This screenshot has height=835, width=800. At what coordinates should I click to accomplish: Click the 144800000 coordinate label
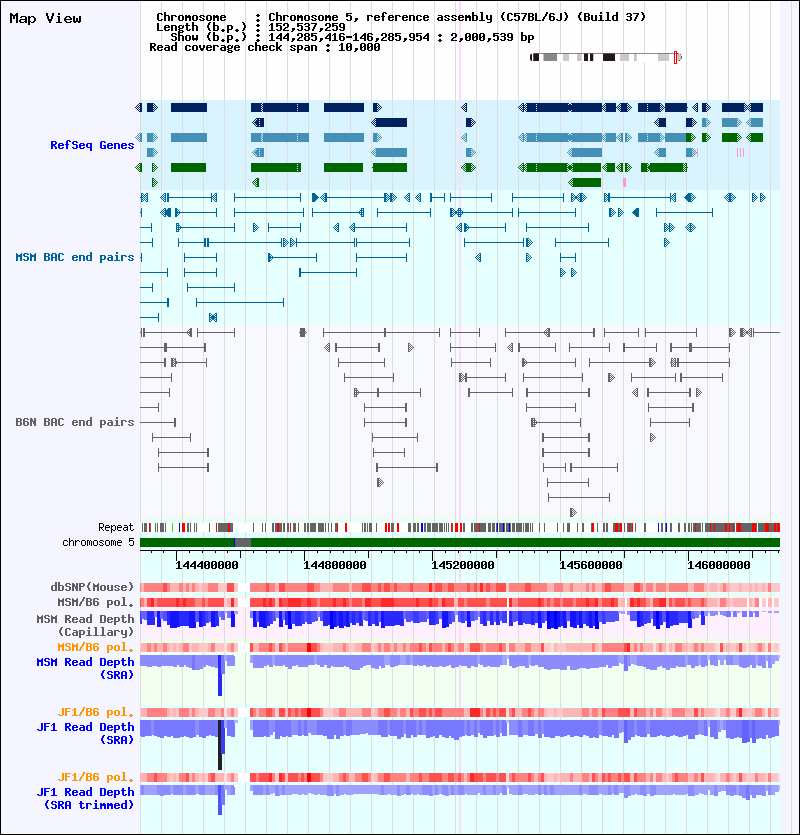click(x=334, y=565)
